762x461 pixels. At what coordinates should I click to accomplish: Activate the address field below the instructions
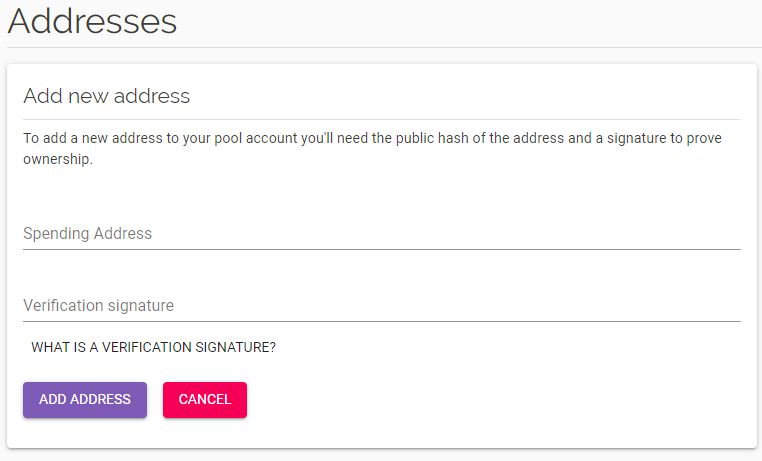pyautogui.click(x=381, y=234)
